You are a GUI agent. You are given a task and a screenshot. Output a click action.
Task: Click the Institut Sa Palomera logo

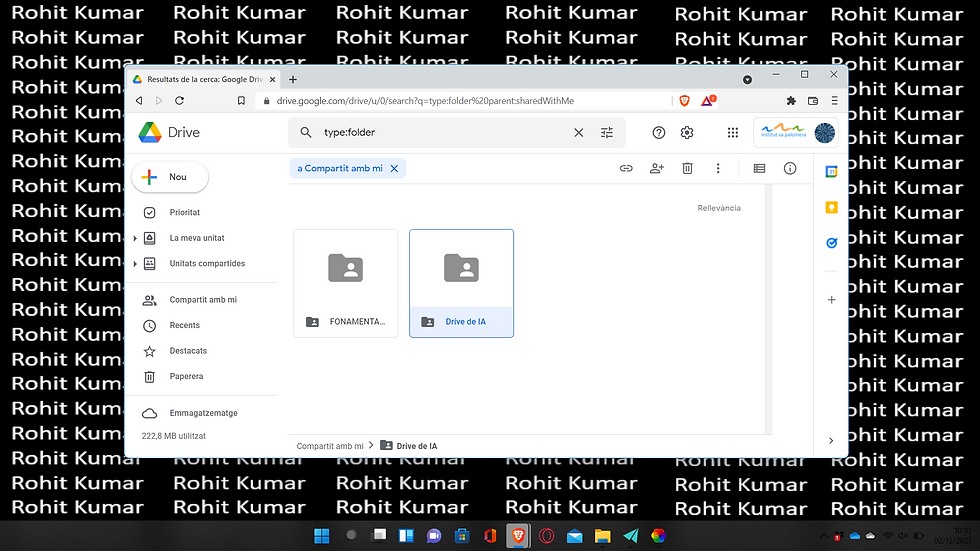tap(784, 132)
